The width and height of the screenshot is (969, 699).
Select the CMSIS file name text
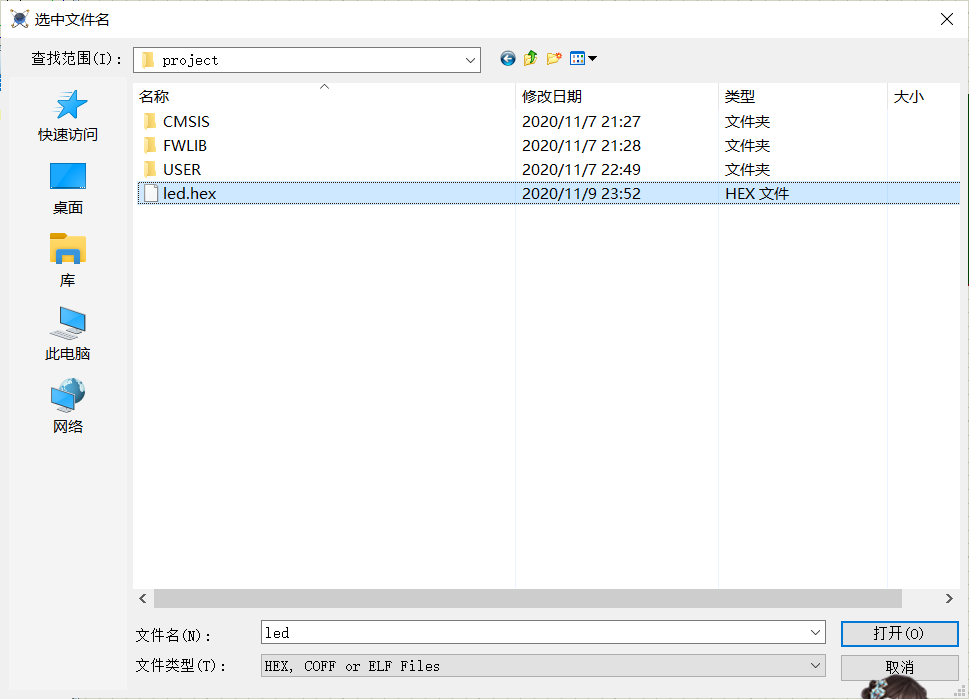[186, 122]
